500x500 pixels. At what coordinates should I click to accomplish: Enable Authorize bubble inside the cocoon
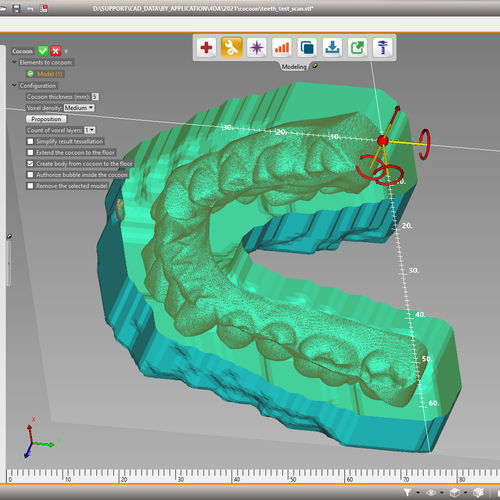click(x=30, y=175)
